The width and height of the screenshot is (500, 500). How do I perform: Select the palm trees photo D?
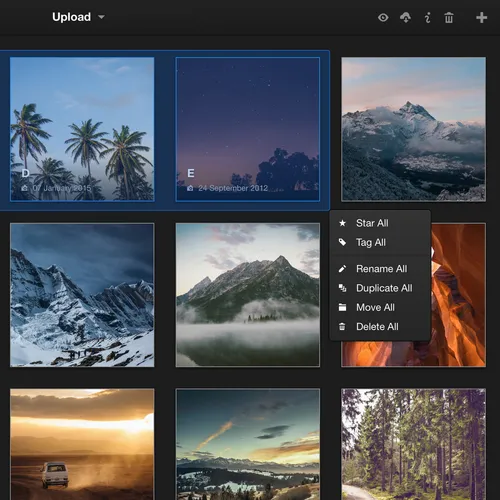point(82,129)
